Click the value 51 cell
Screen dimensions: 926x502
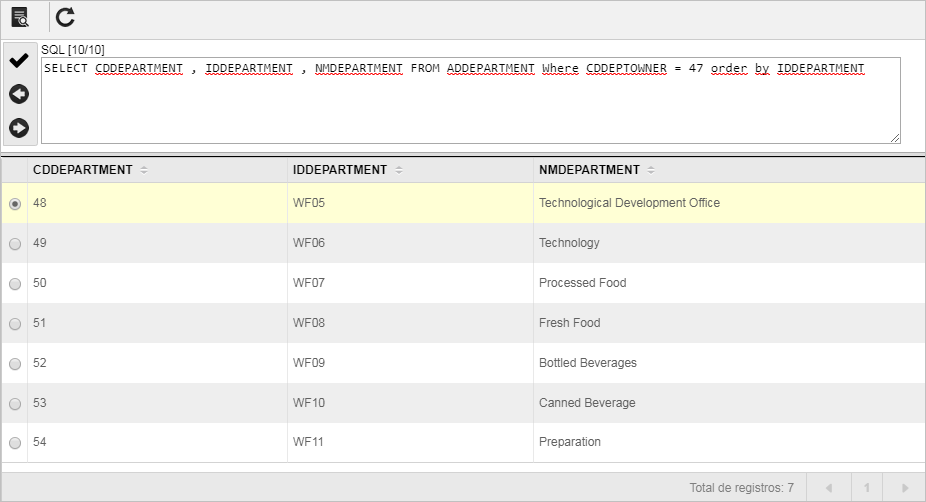[157, 323]
